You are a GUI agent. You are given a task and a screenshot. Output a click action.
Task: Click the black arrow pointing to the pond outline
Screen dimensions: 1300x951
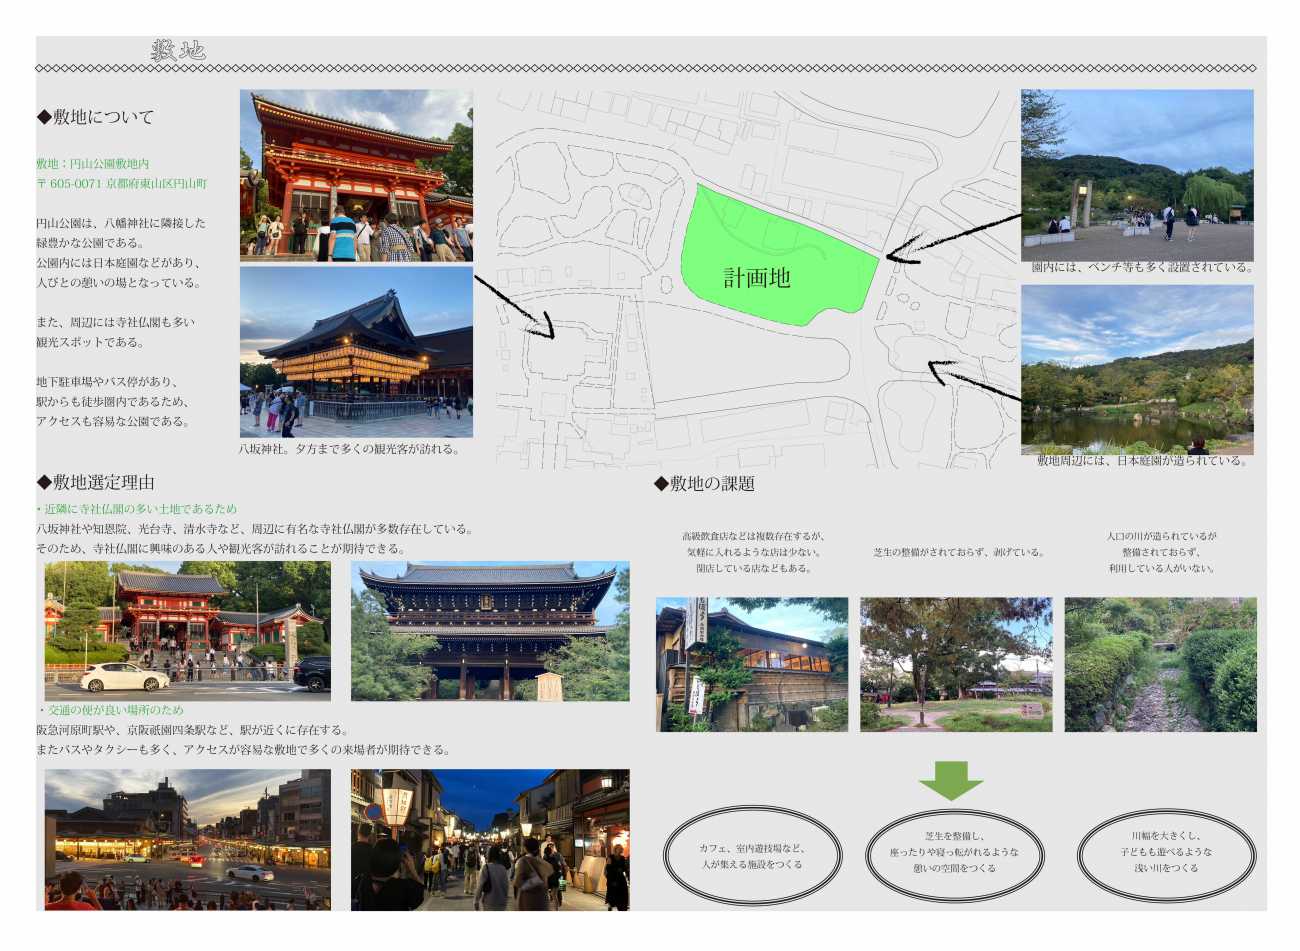tap(975, 385)
